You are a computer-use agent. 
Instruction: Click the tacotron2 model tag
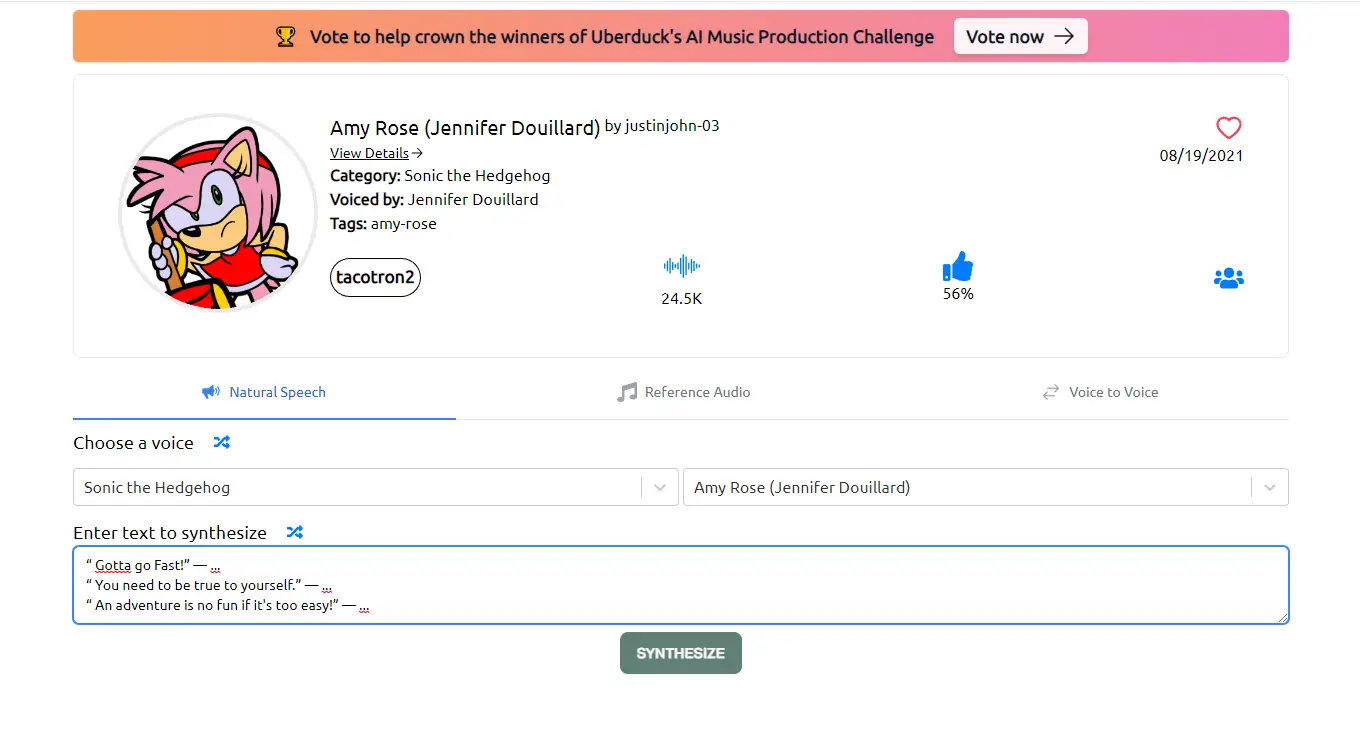[375, 277]
